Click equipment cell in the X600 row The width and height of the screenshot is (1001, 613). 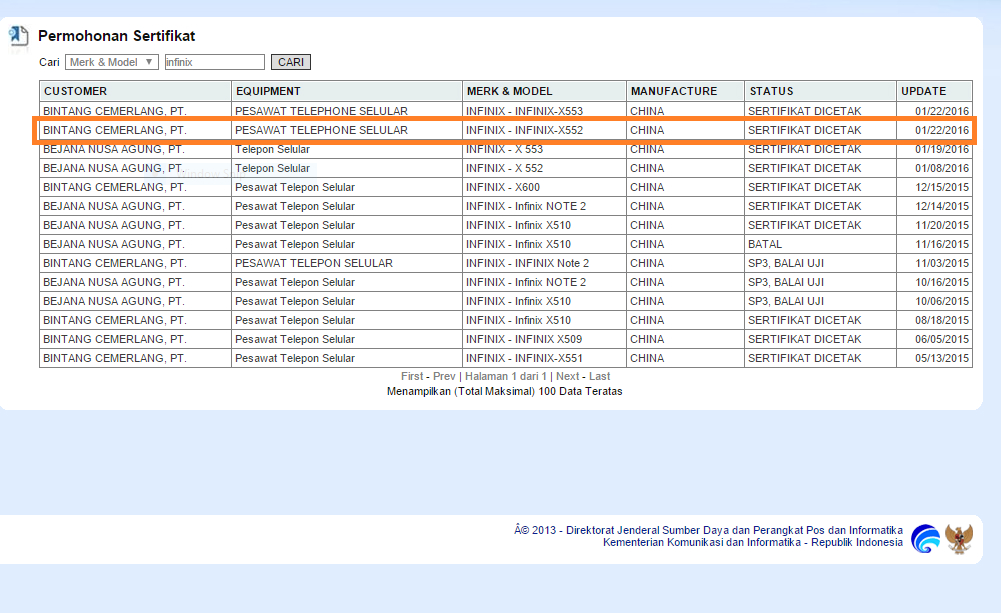(x=347, y=187)
